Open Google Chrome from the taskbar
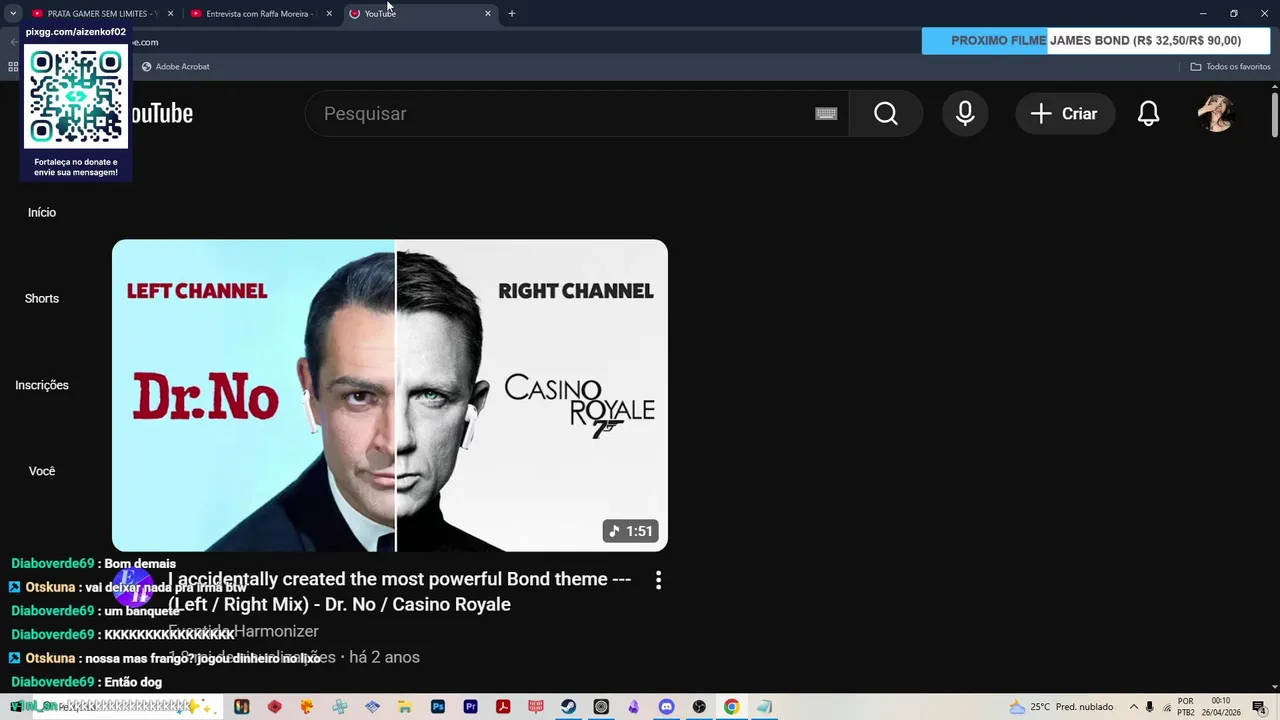This screenshot has height=720, width=1280. (x=731, y=707)
